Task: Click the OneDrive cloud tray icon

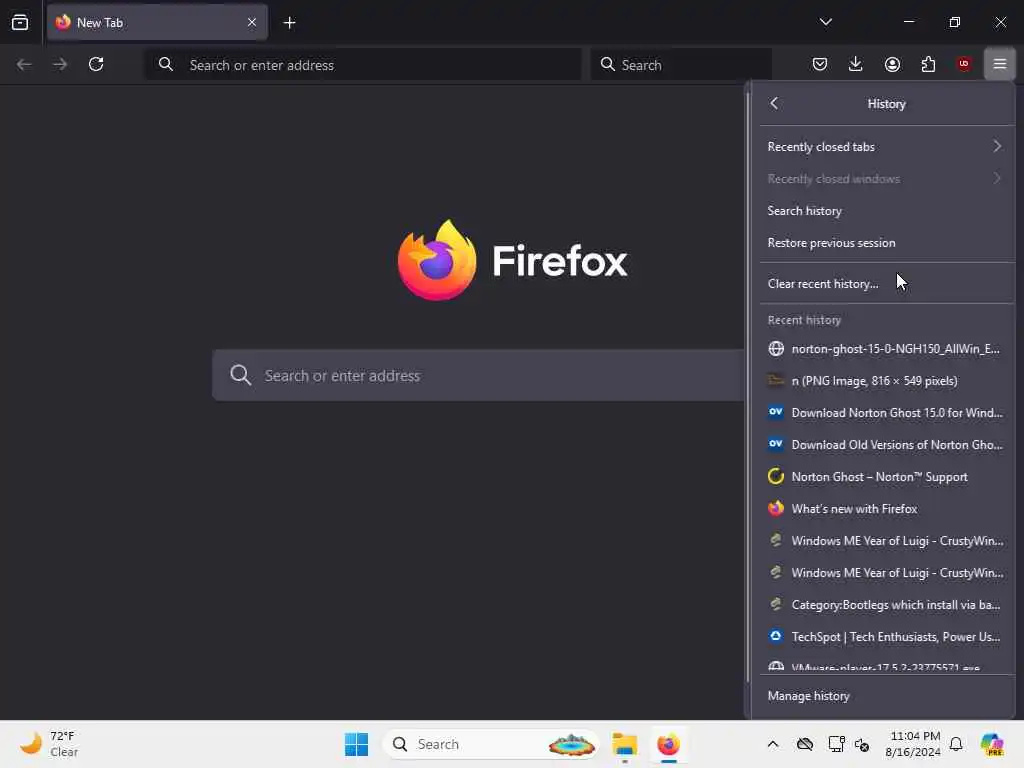Action: [805, 744]
